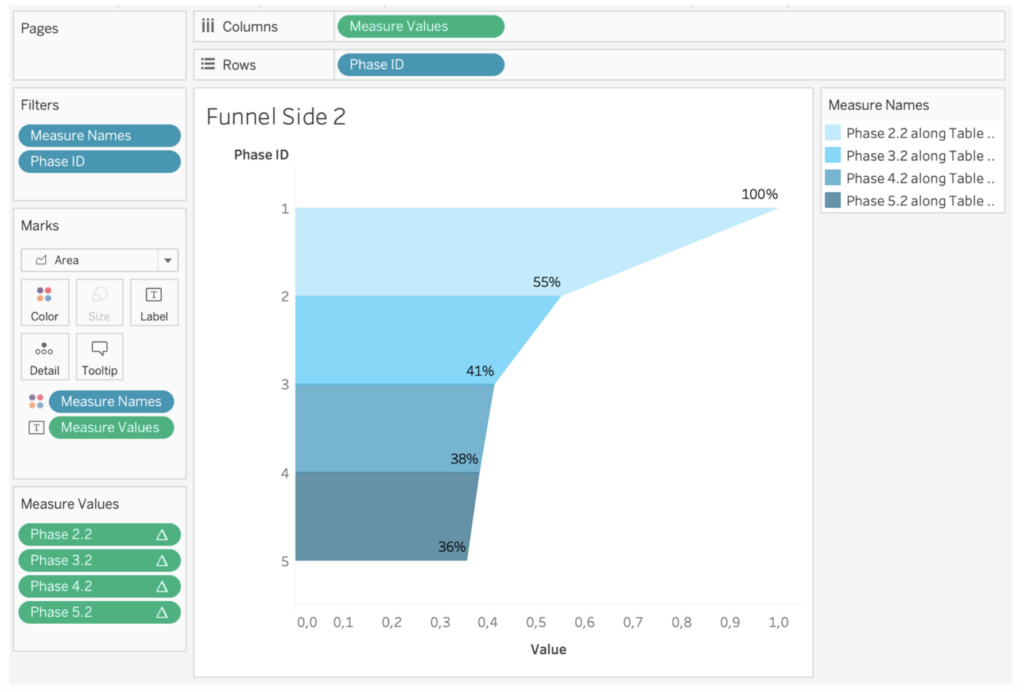The height and width of the screenshot is (692, 1024).
Task: Click the Tooltip button on the Marks card
Action: (99, 356)
